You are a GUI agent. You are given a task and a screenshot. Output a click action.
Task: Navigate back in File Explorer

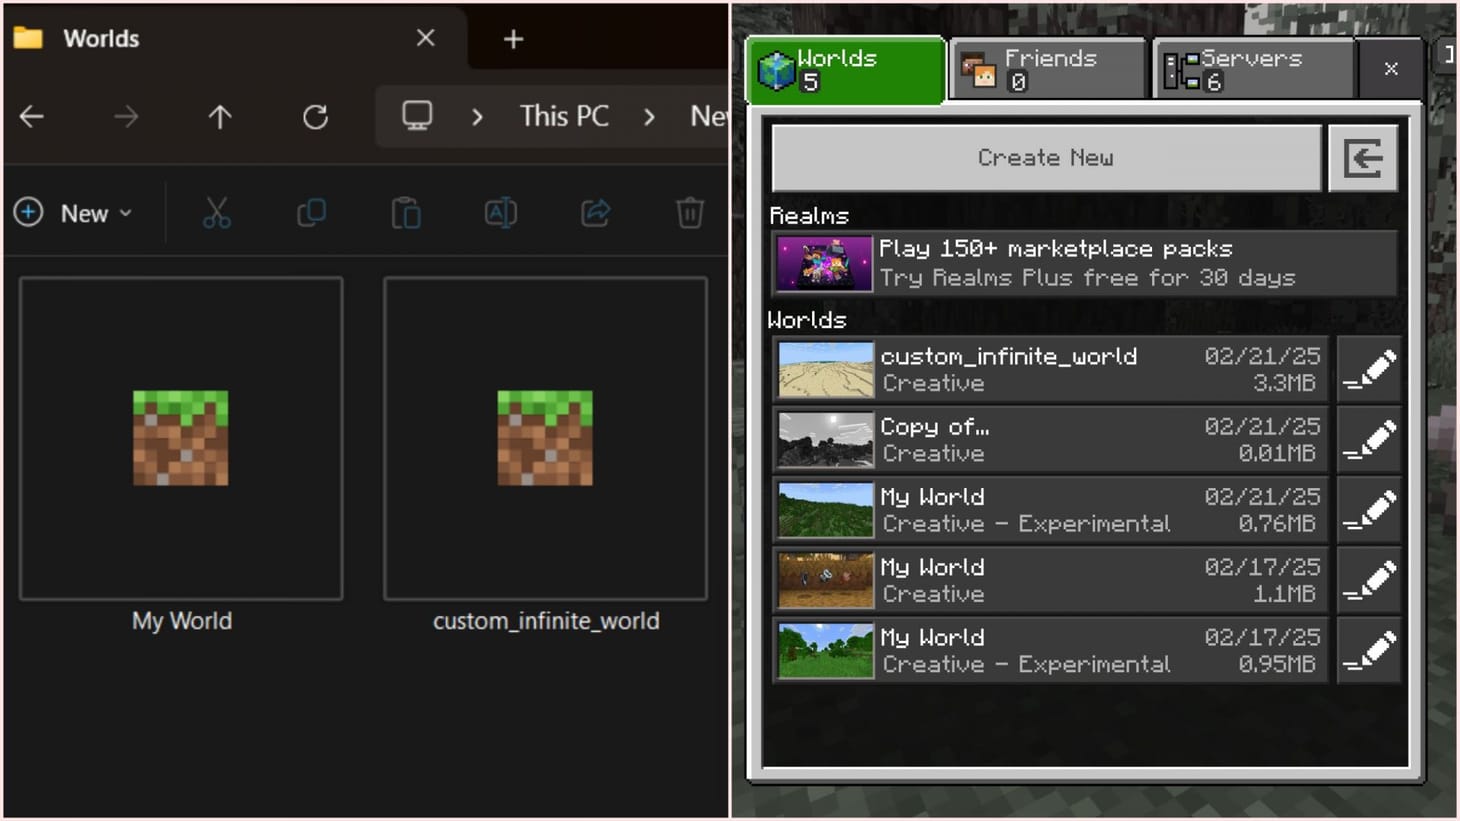[31, 116]
